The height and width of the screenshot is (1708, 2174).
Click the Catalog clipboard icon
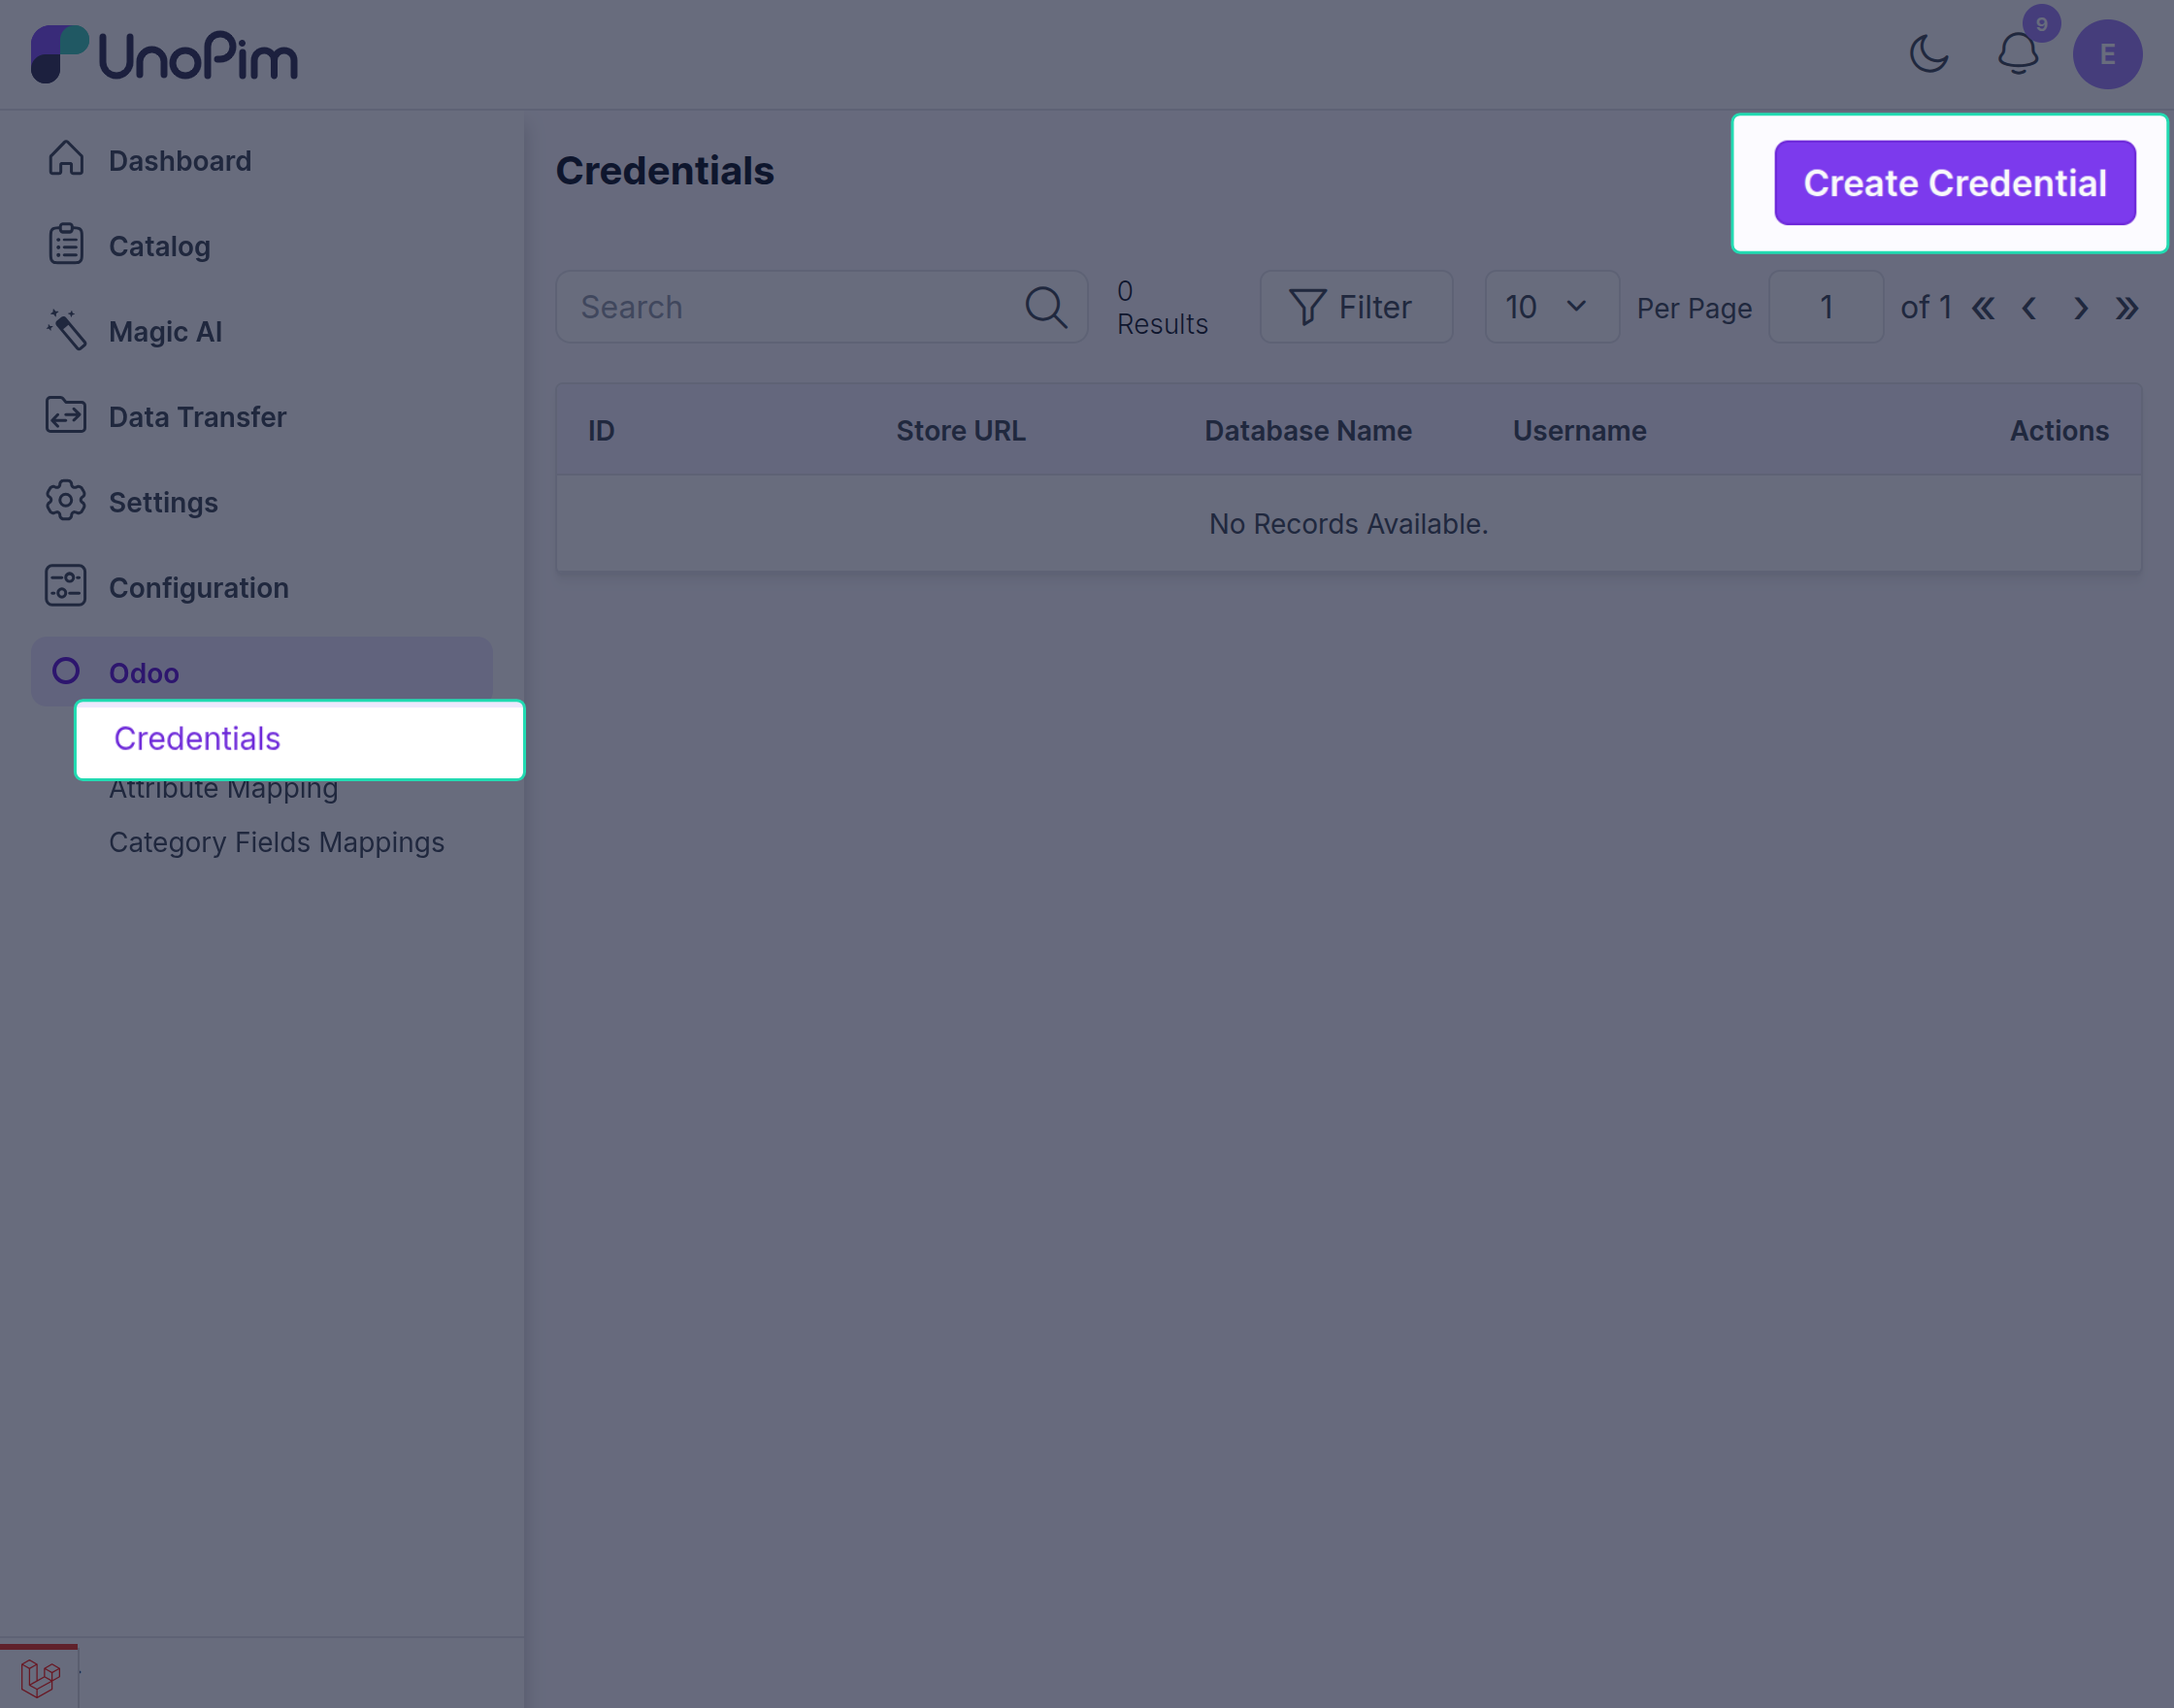[66, 245]
